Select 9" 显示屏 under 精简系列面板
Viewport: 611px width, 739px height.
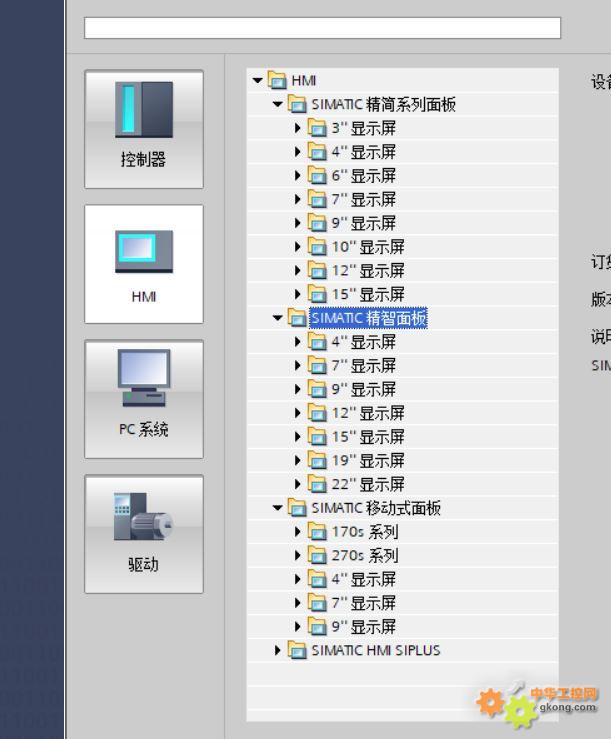click(x=363, y=223)
